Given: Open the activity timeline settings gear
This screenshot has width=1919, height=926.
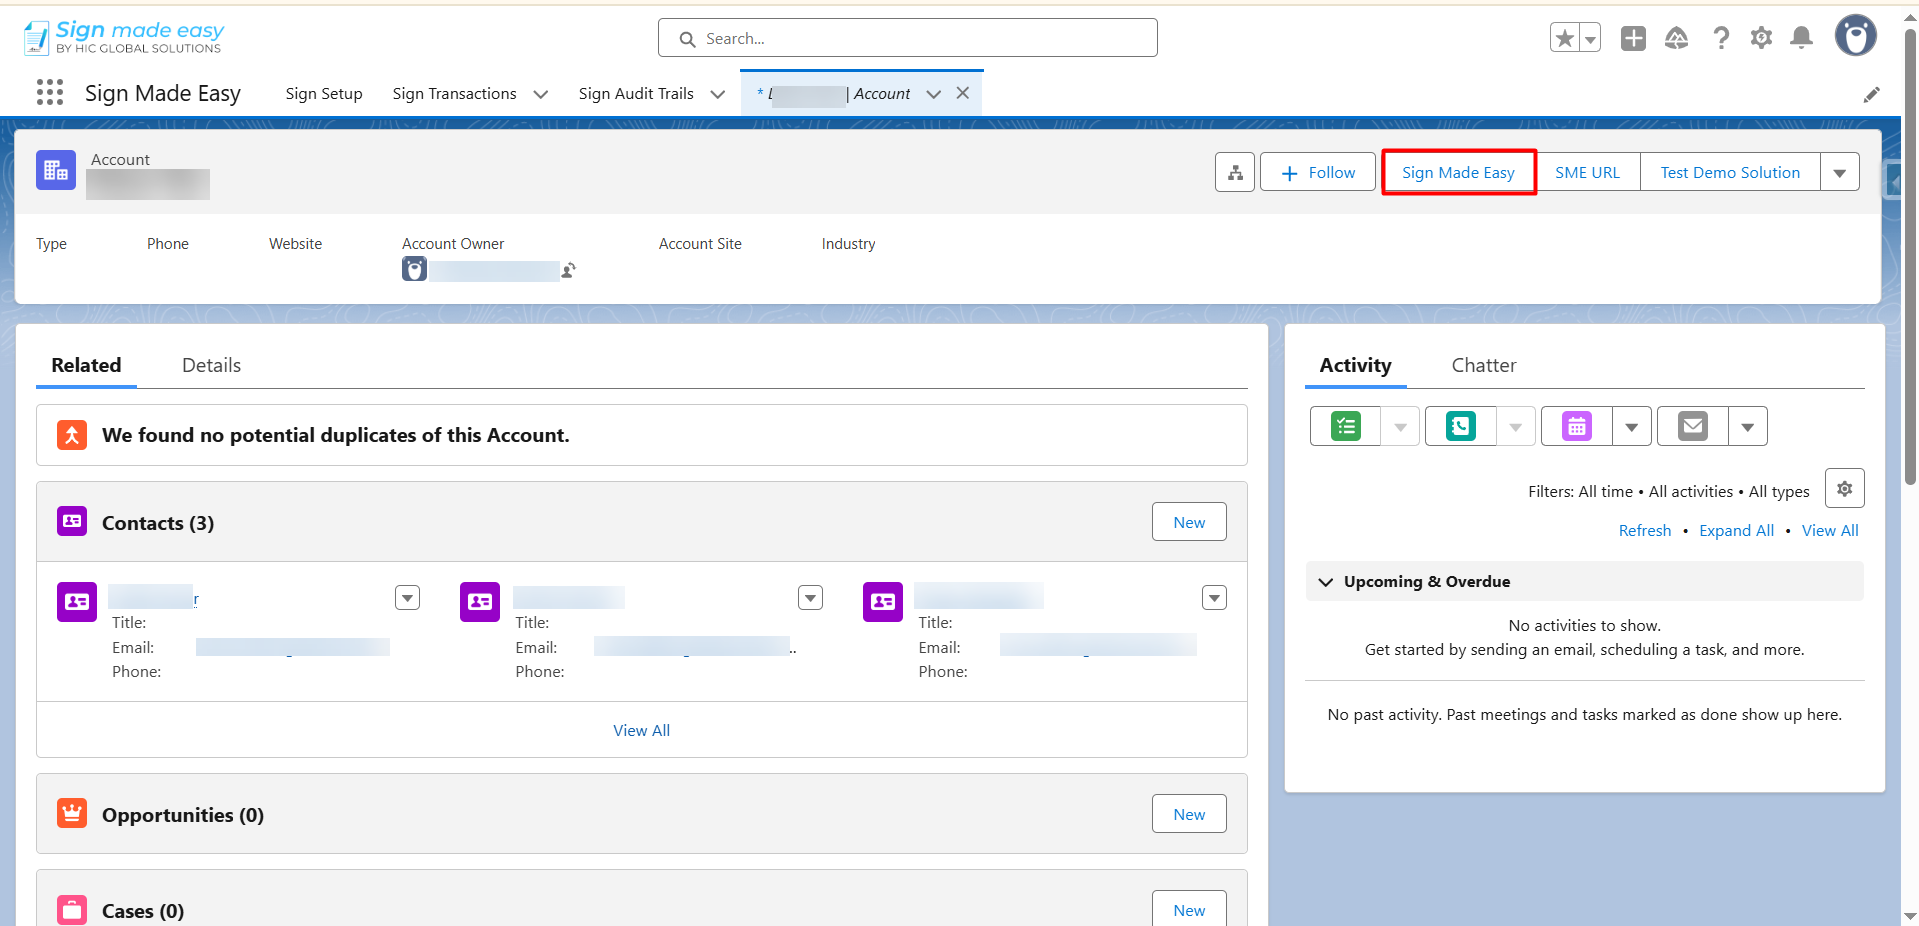Looking at the screenshot, I should tap(1844, 489).
